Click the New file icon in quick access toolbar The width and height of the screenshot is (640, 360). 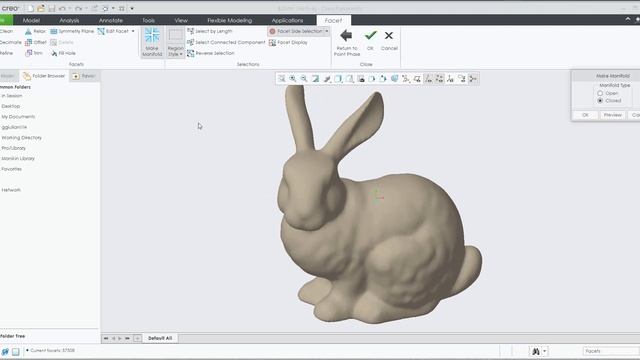31,8
